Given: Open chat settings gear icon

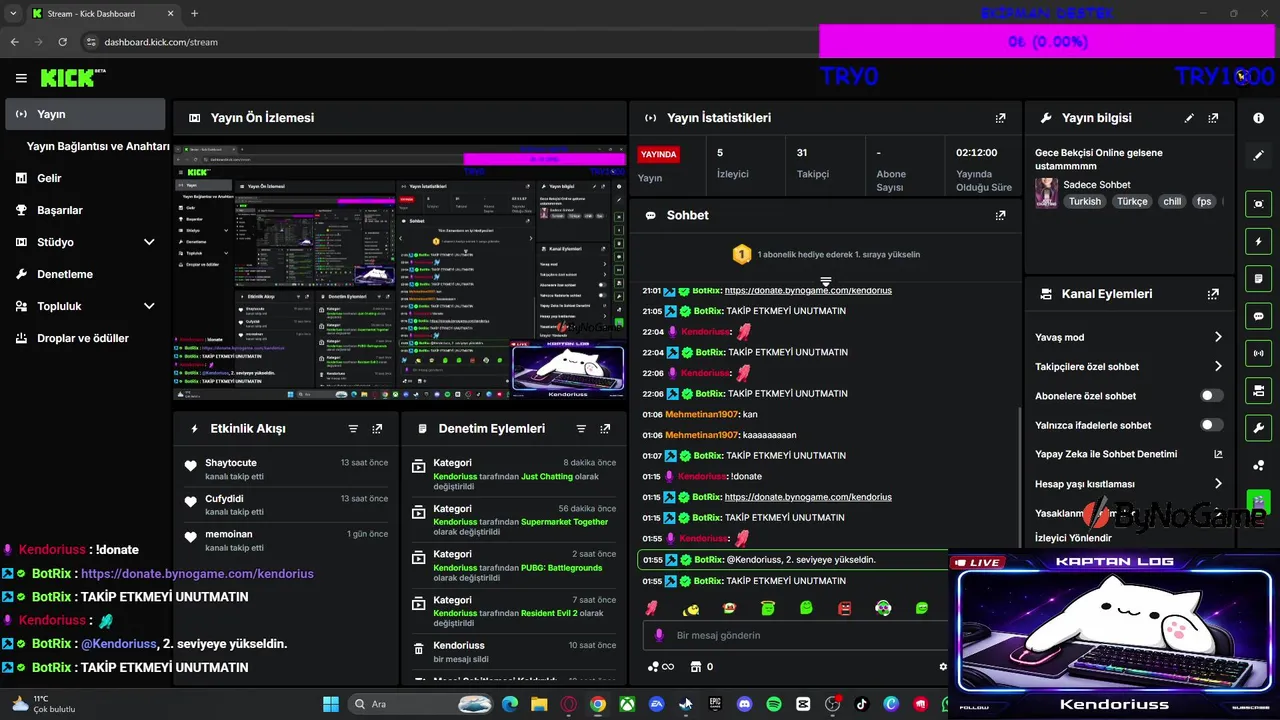Looking at the screenshot, I should coord(943,667).
